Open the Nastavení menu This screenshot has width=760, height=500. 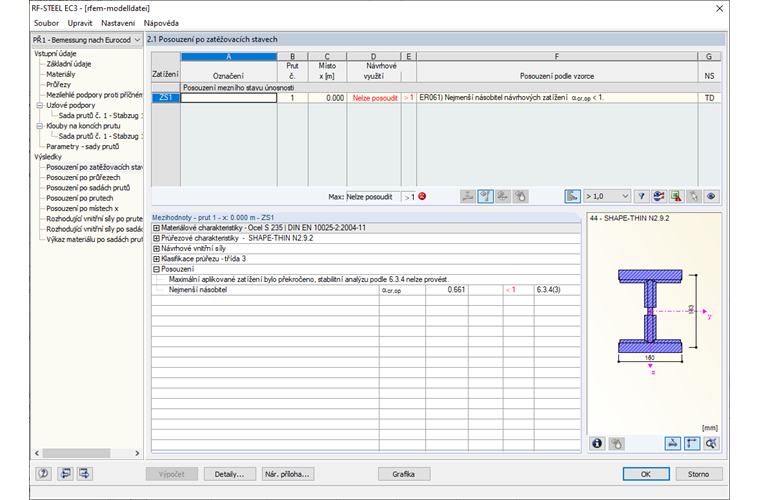(x=118, y=23)
